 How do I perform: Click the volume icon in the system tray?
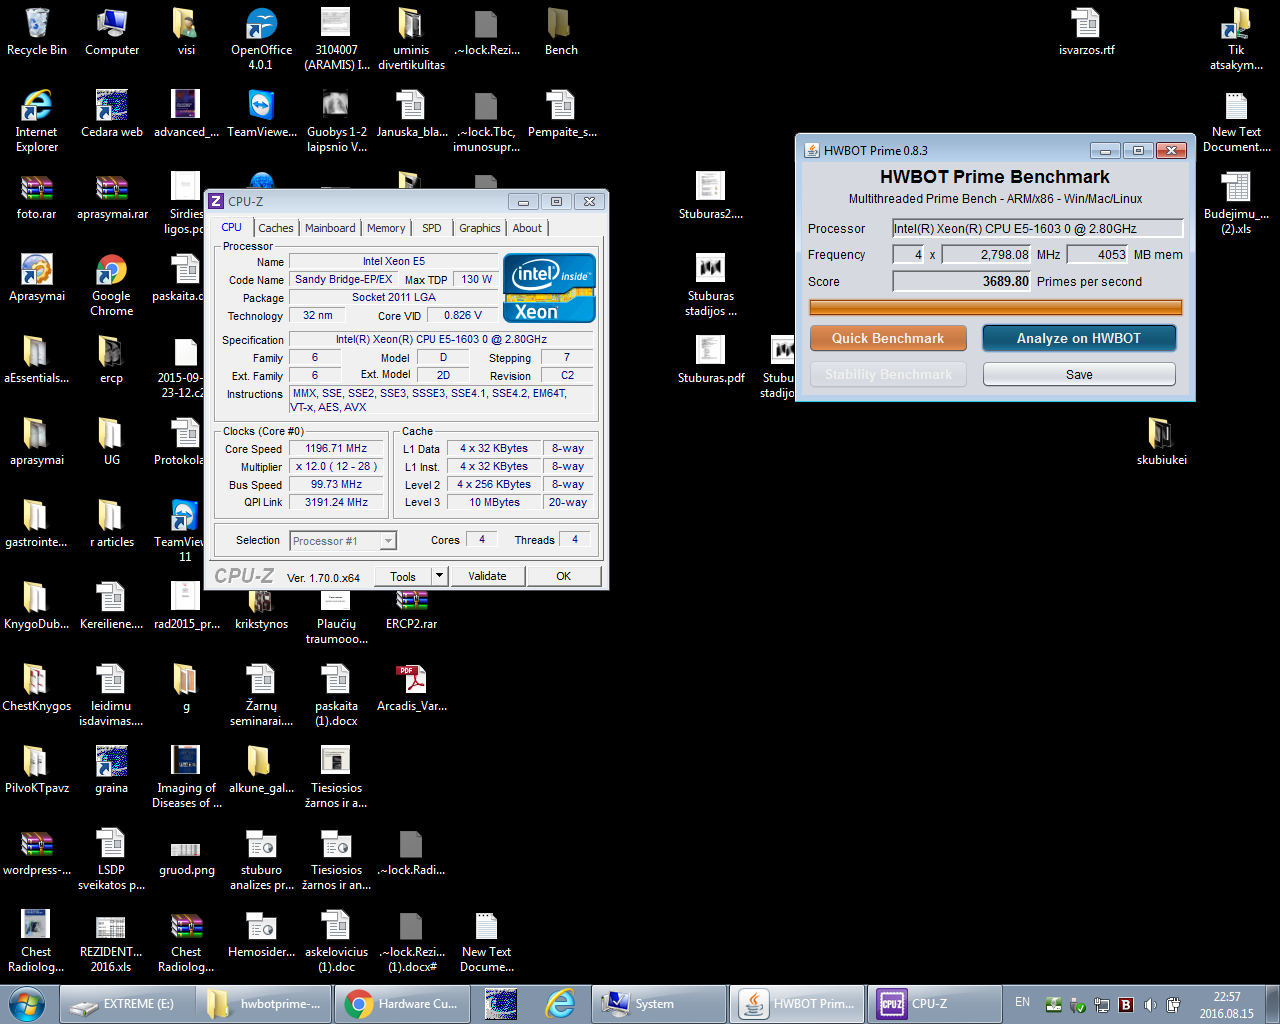coord(1149,1005)
